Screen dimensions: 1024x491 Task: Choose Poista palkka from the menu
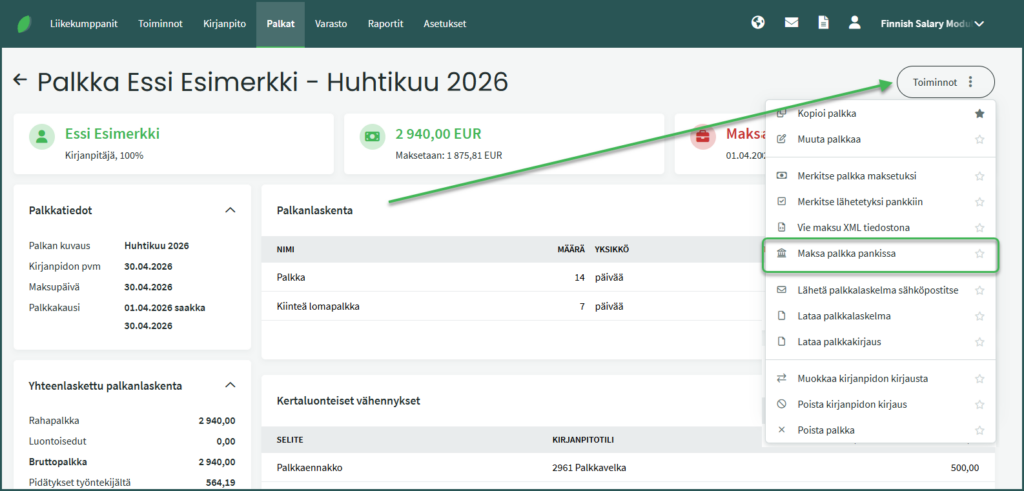(825, 430)
